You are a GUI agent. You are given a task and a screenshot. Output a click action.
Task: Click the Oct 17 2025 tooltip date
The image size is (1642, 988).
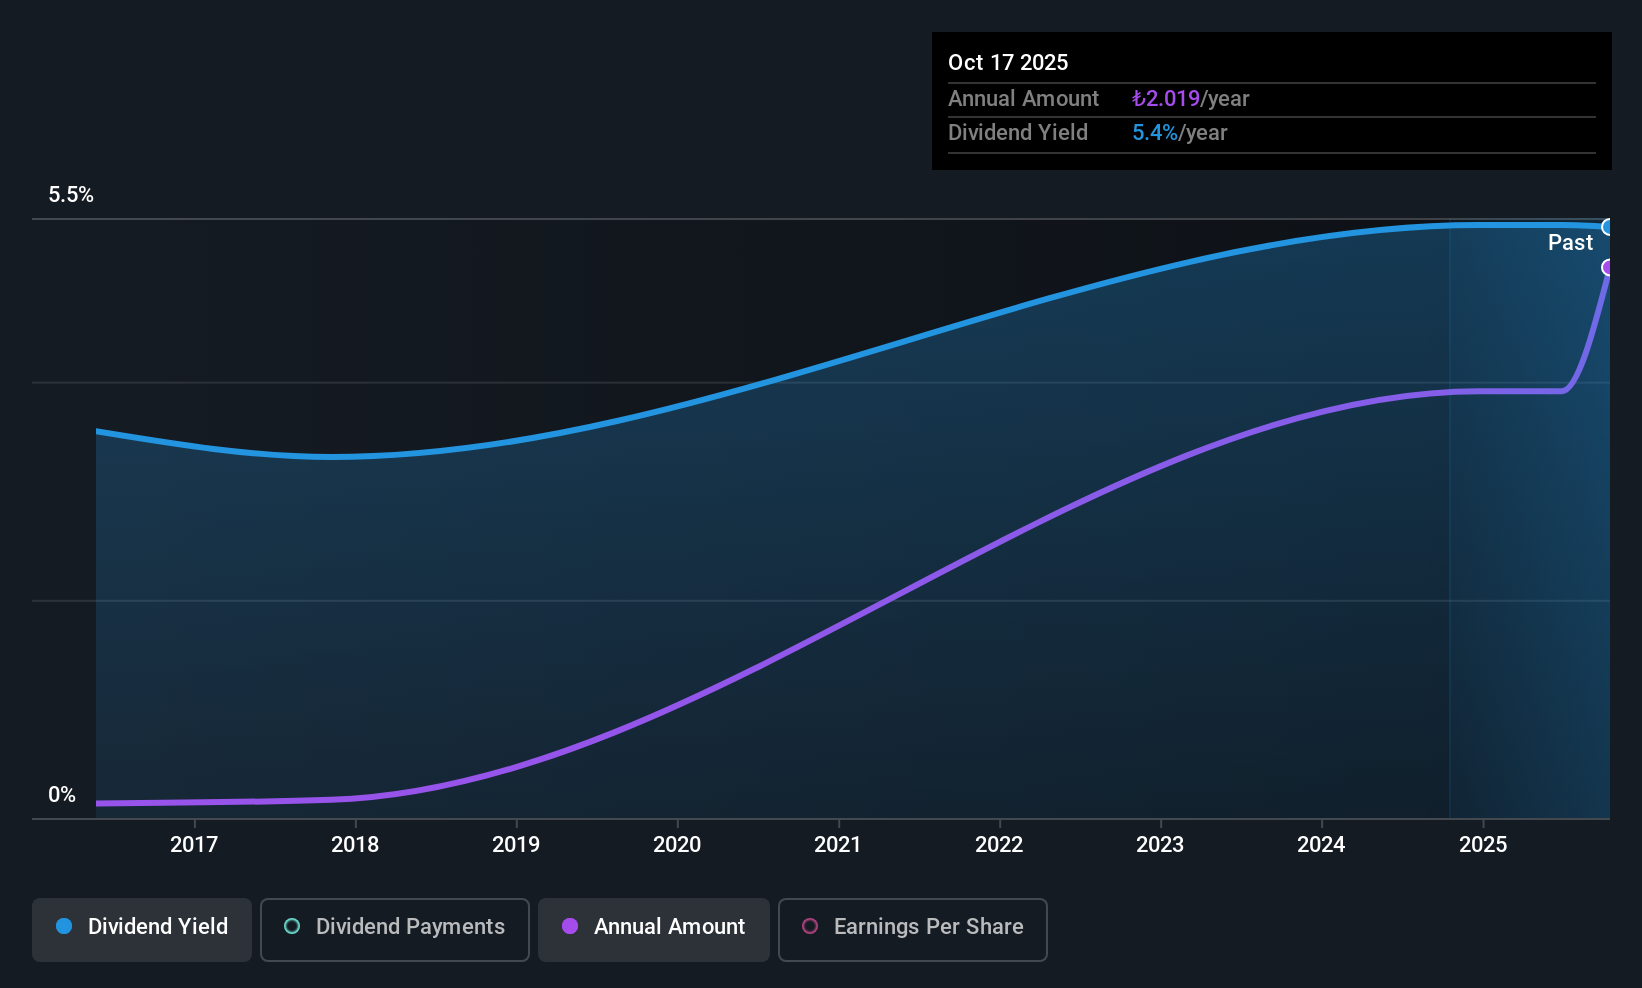1008,63
